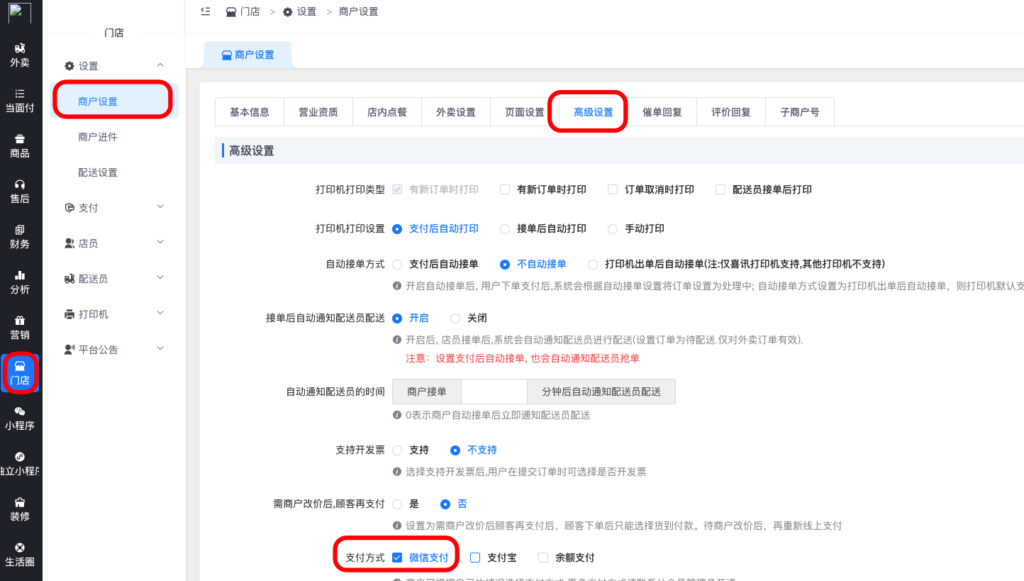Open the 外卖 takeout sidebar icon
This screenshot has width=1024, height=581.
20,54
